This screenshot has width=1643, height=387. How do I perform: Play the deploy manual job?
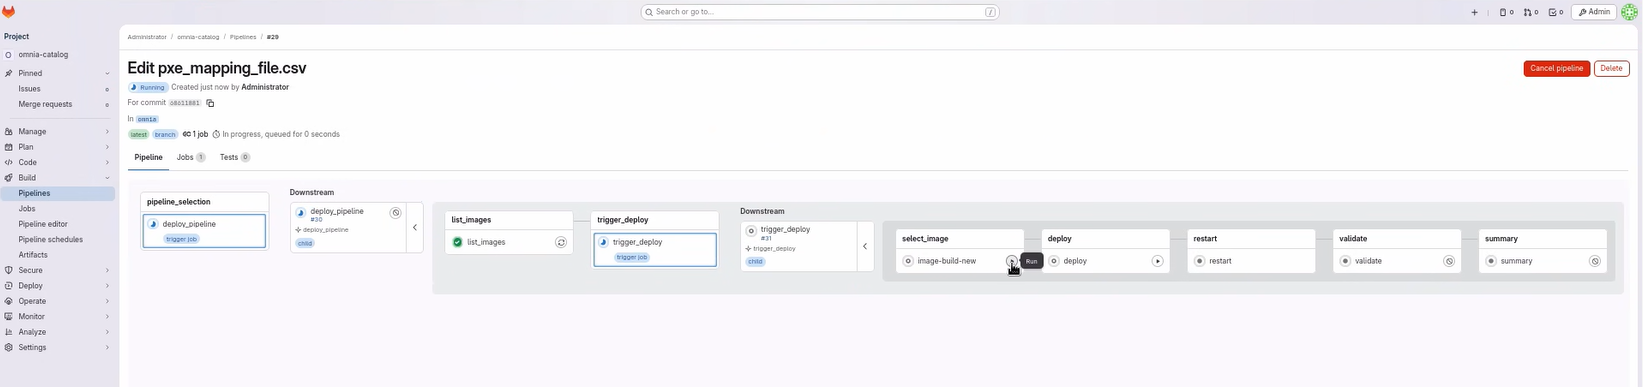tap(1157, 261)
